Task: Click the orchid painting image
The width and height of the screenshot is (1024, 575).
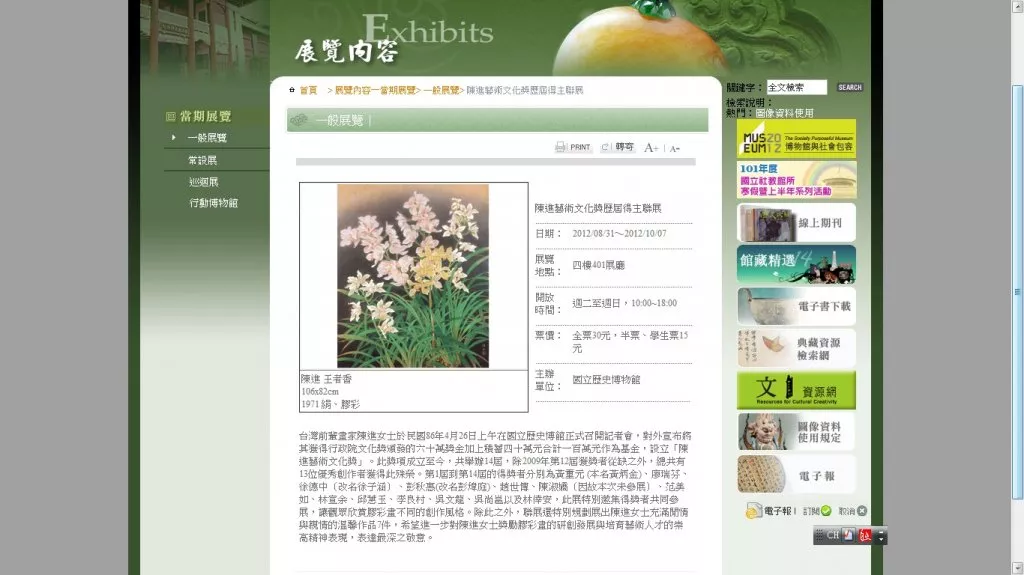Action: tap(413, 276)
